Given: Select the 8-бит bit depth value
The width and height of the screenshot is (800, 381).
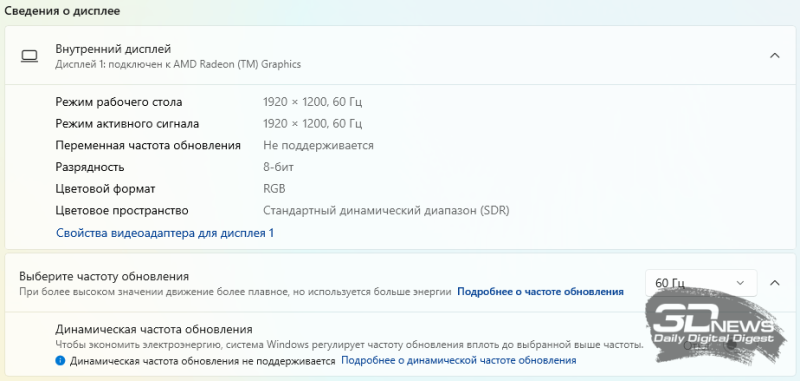Looking at the screenshot, I should click(279, 167).
